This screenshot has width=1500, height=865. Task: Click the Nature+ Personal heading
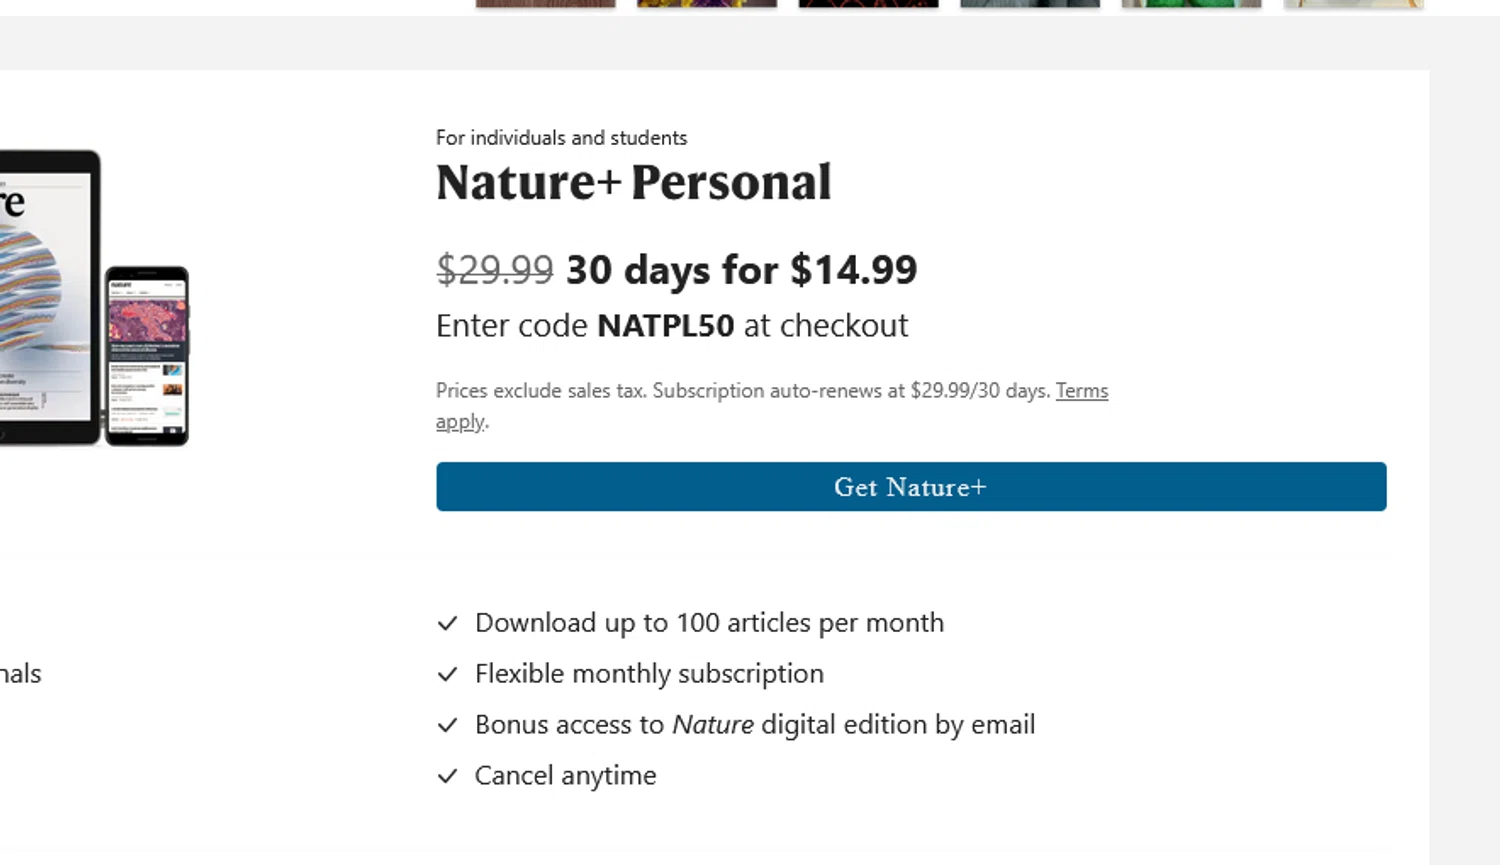click(x=633, y=183)
